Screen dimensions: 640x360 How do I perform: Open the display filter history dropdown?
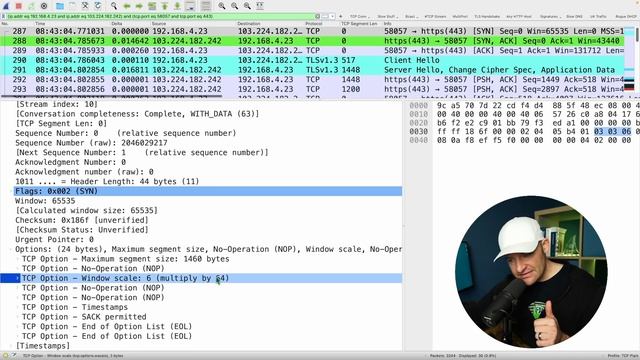click(332, 16)
